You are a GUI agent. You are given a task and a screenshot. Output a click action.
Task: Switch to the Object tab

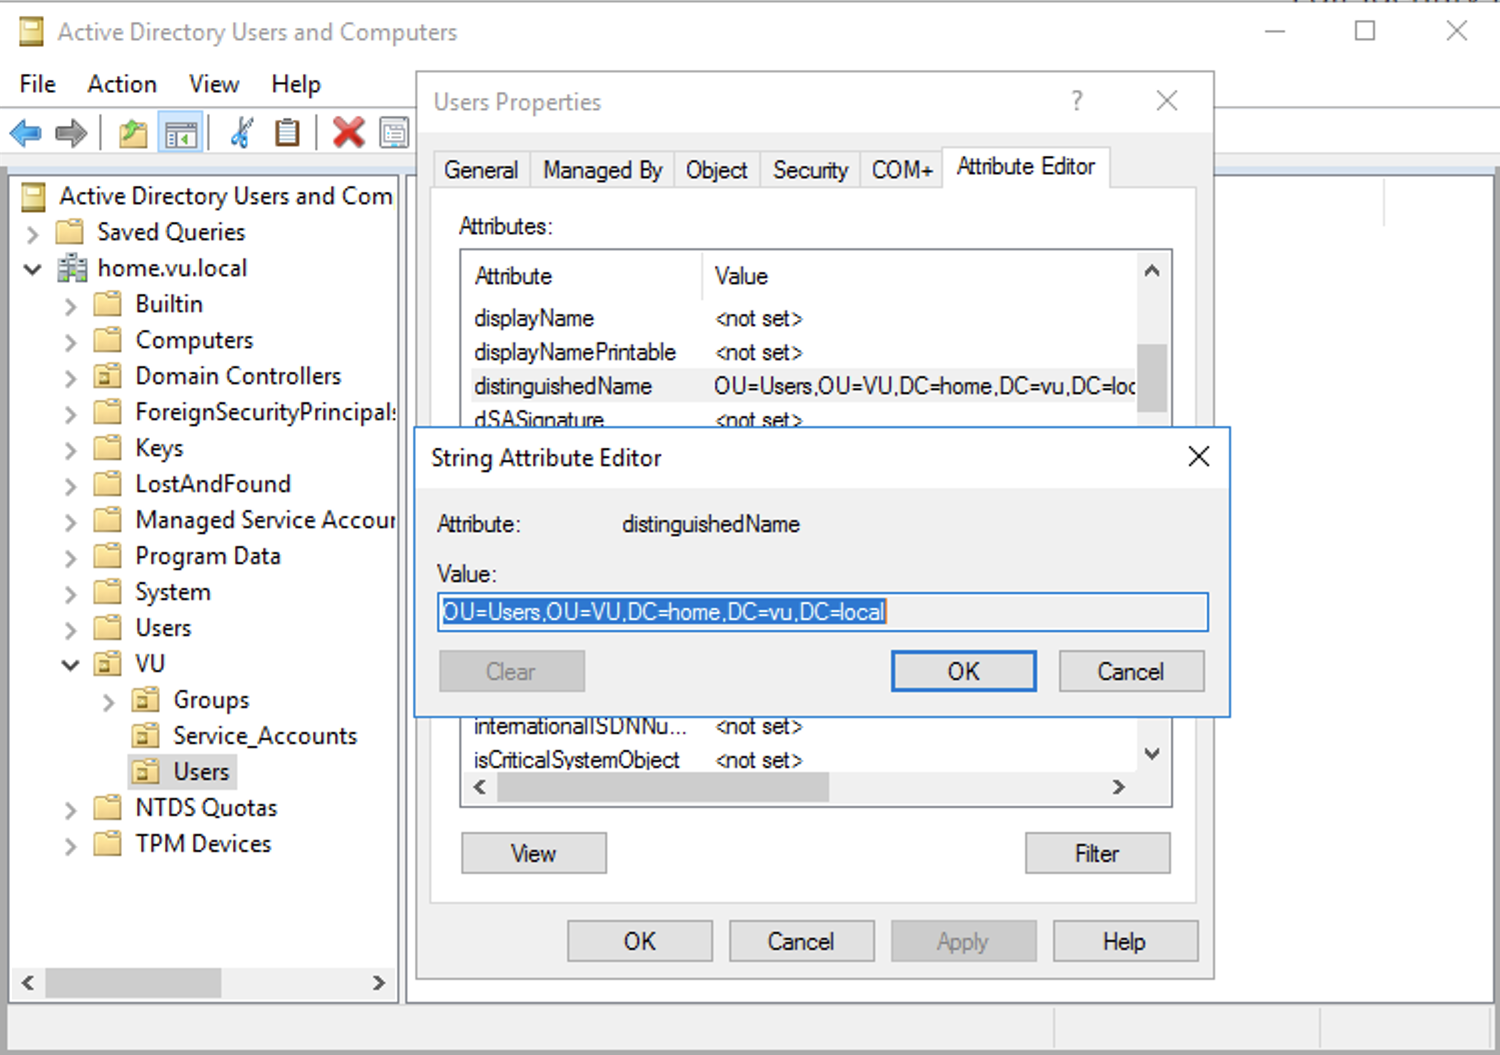(x=716, y=170)
